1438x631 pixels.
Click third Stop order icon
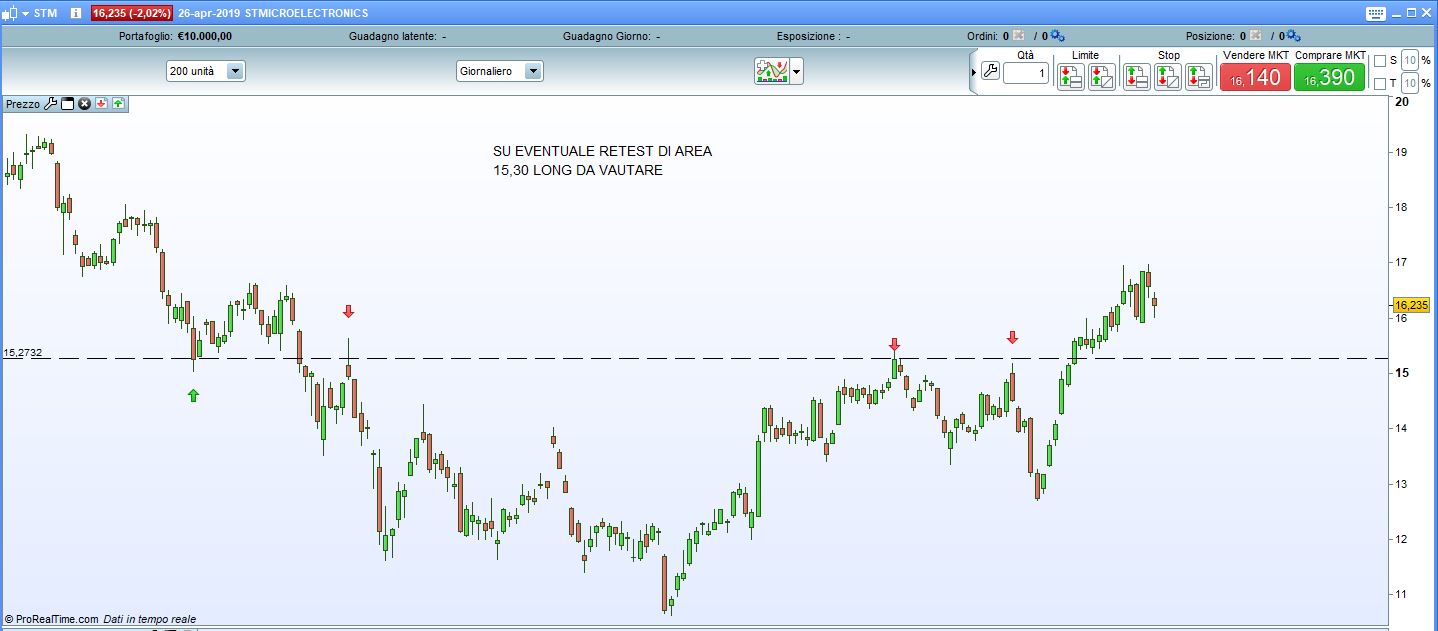pos(1199,77)
